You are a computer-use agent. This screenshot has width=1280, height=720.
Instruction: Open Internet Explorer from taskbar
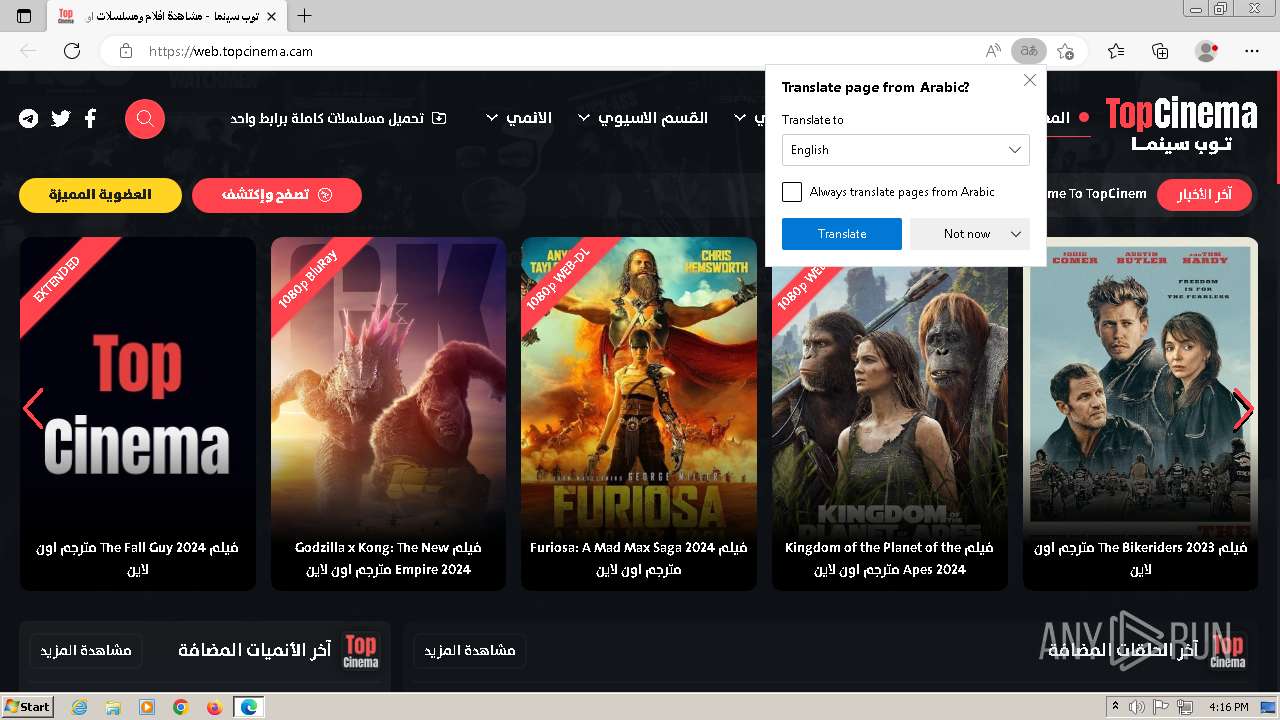[79, 707]
